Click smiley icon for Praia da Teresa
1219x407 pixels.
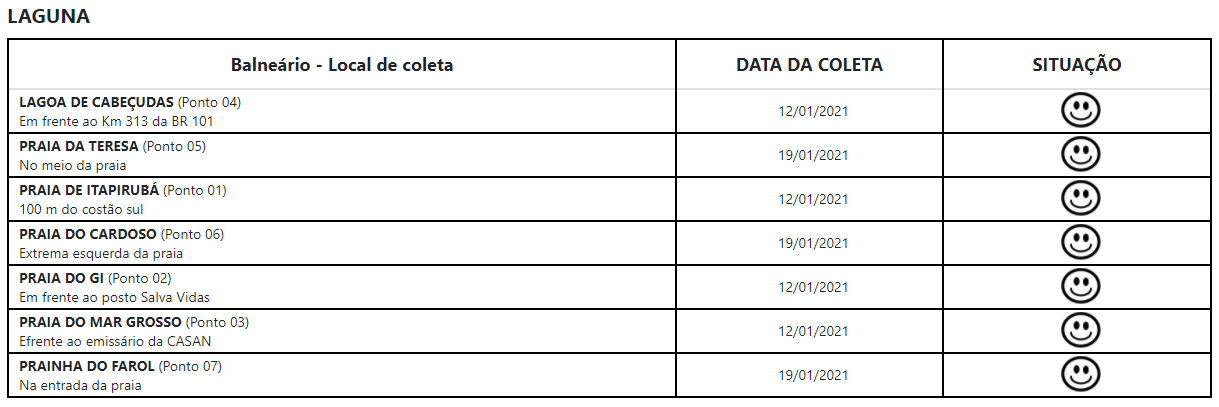click(1079, 154)
